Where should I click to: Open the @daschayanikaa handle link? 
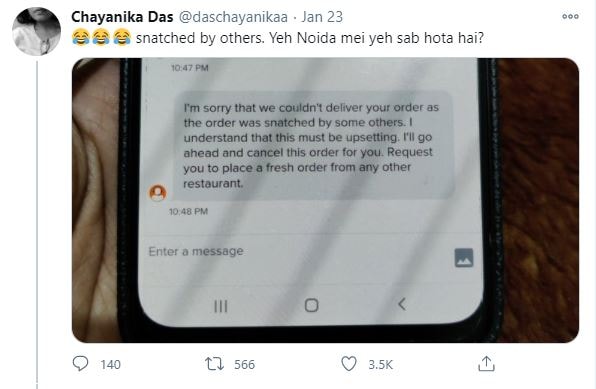[233, 17]
